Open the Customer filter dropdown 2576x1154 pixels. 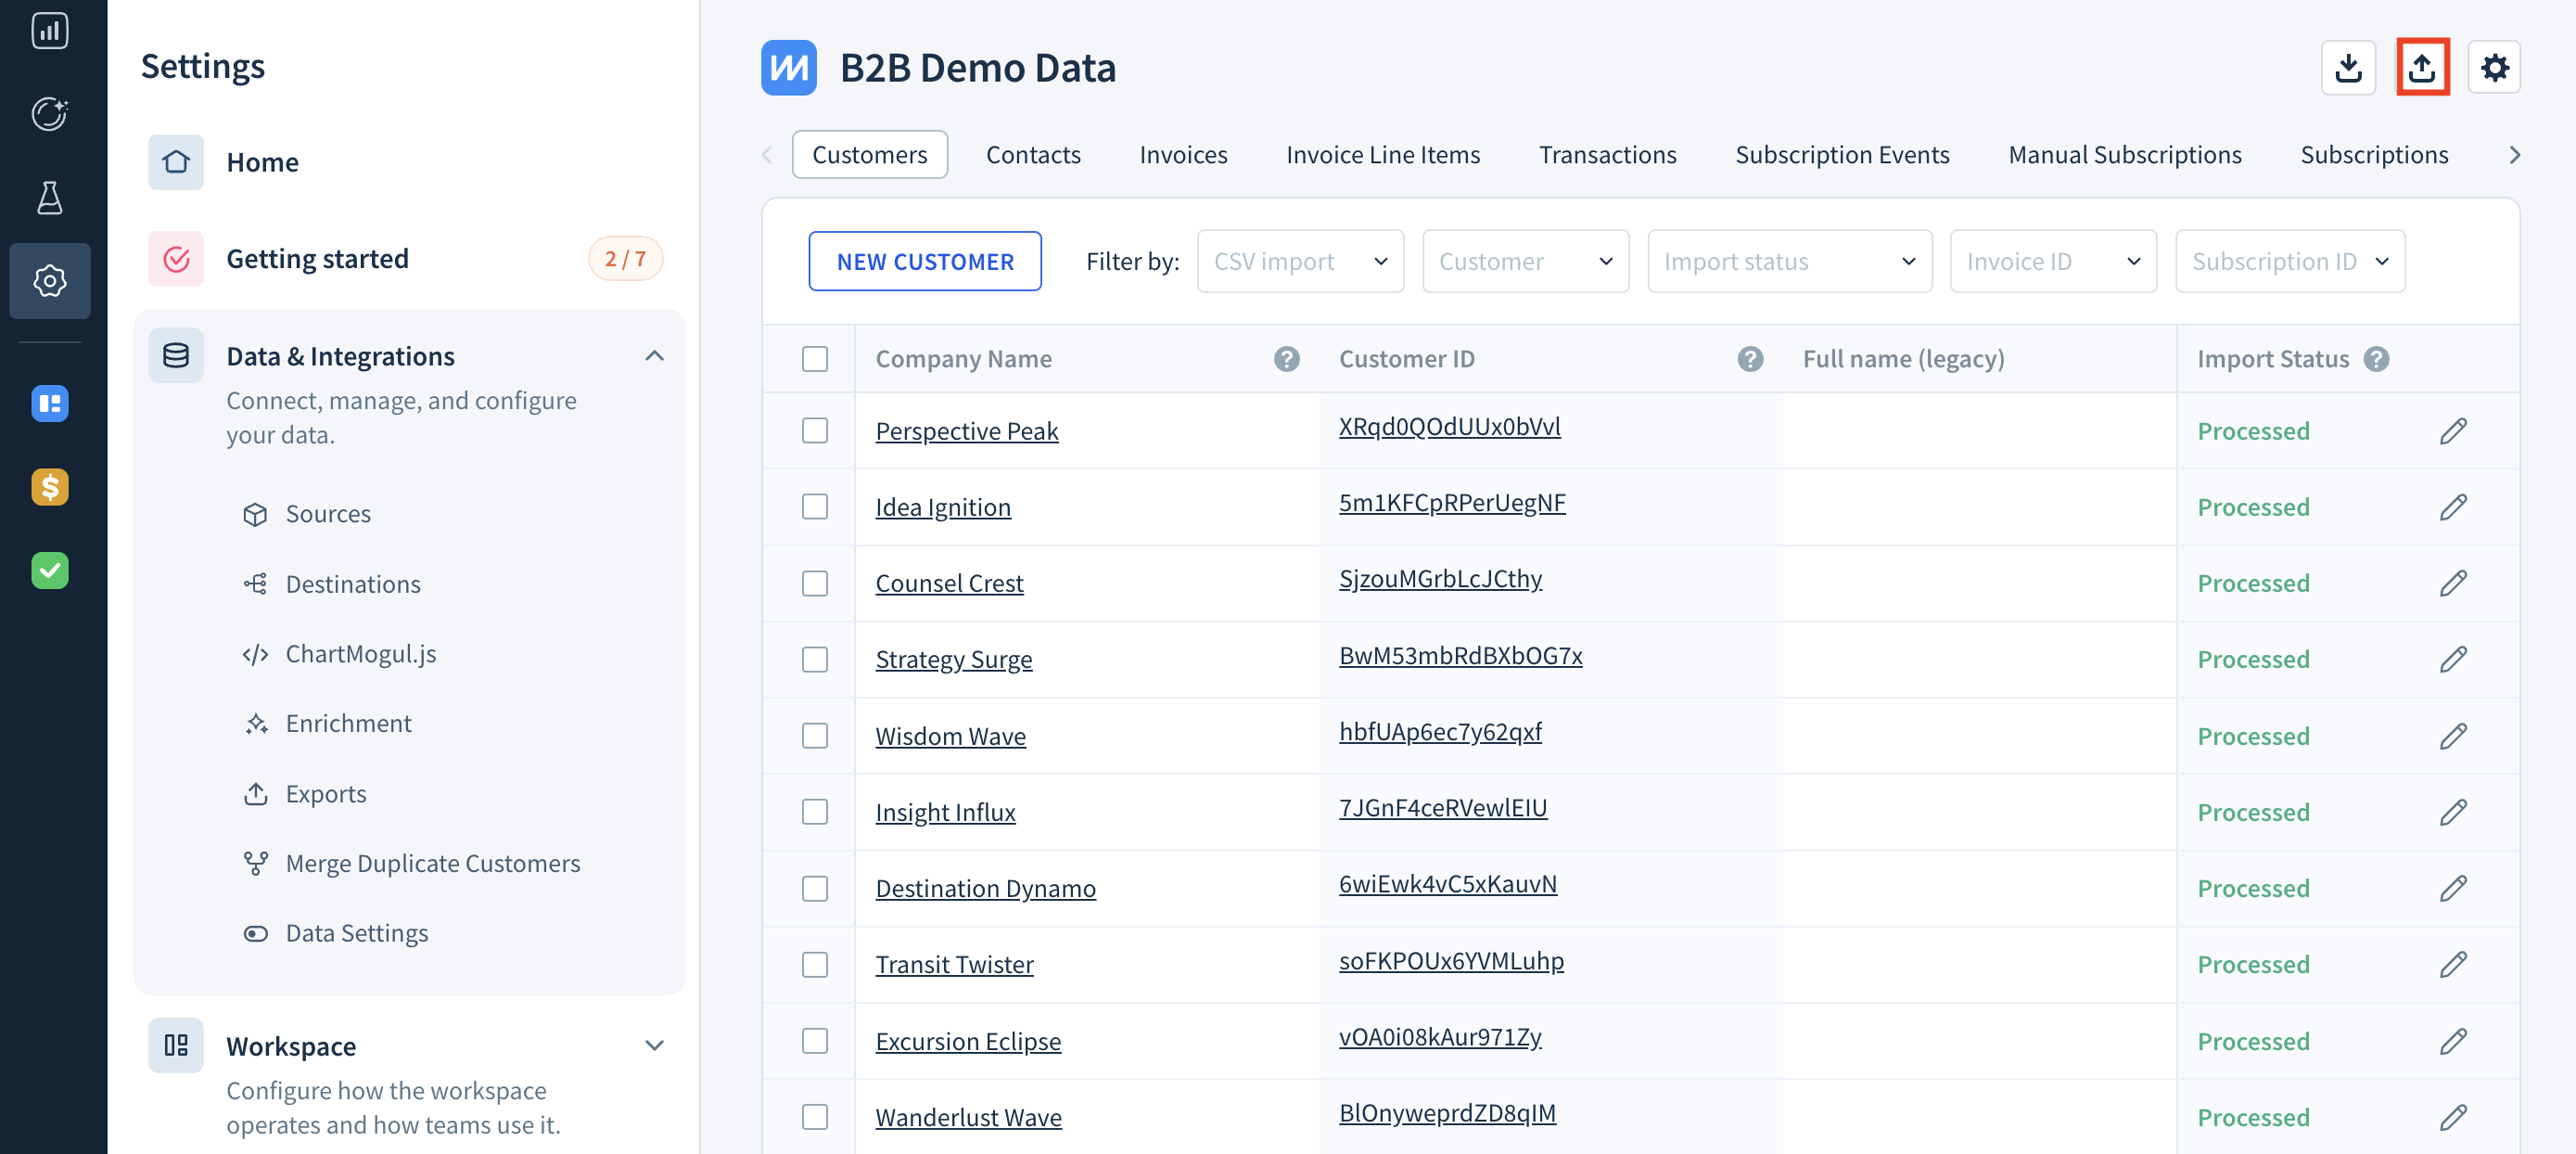pyautogui.click(x=1525, y=261)
